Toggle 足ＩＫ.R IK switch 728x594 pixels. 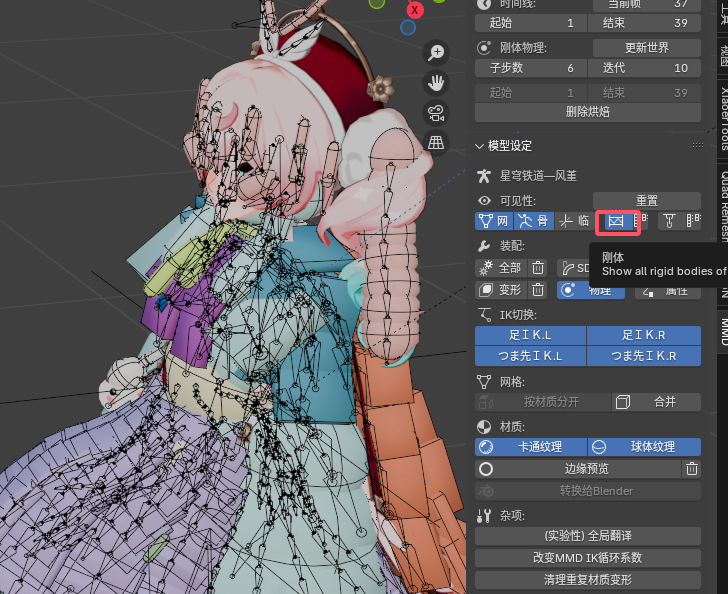tap(644, 335)
